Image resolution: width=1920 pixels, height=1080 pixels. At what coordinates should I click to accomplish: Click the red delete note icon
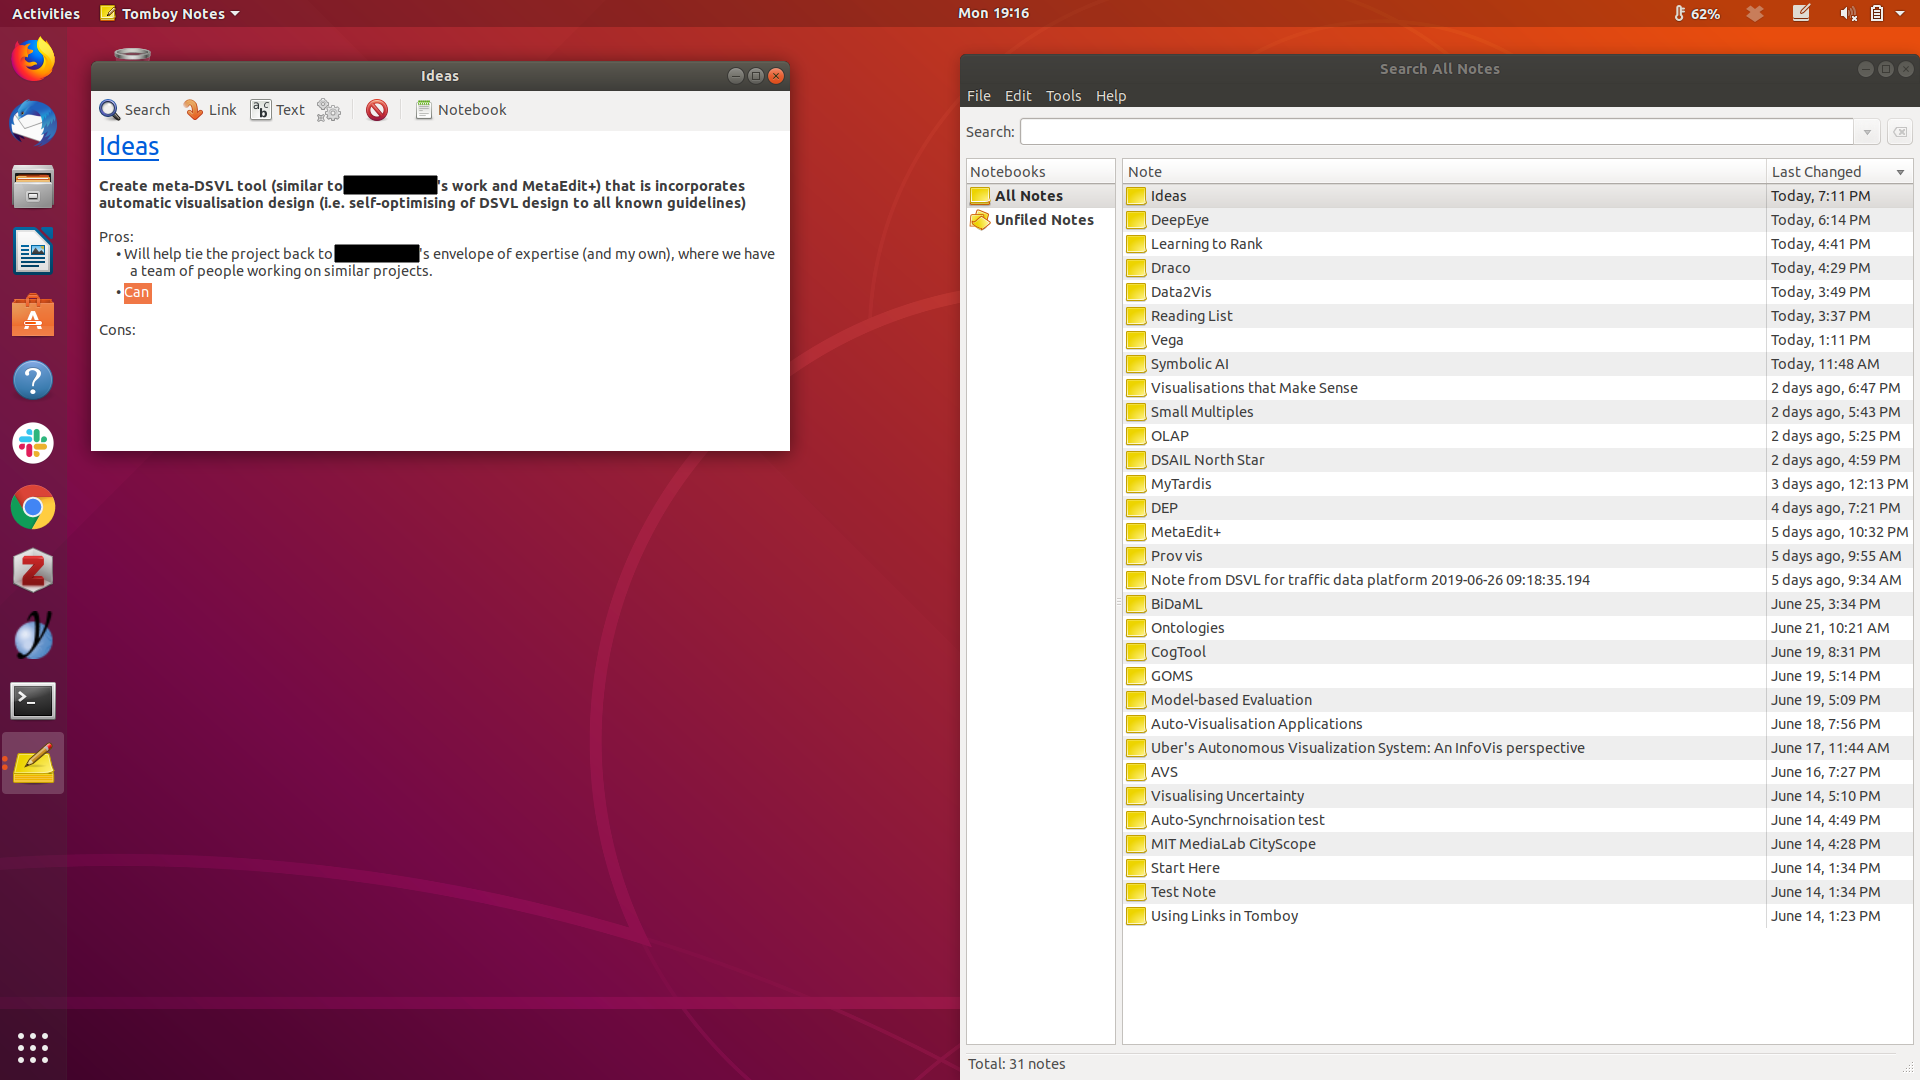376,110
